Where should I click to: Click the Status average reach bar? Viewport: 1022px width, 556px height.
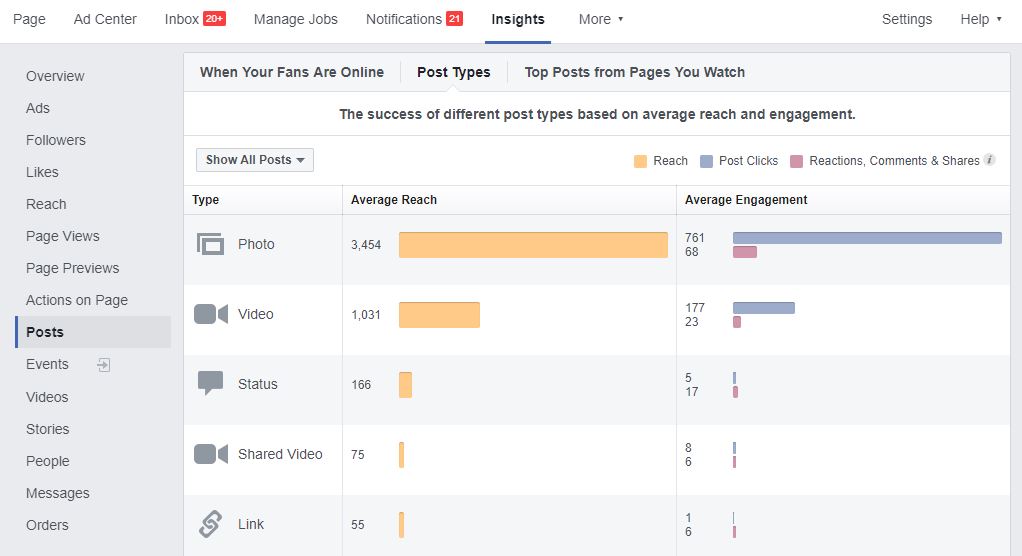(x=405, y=385)
